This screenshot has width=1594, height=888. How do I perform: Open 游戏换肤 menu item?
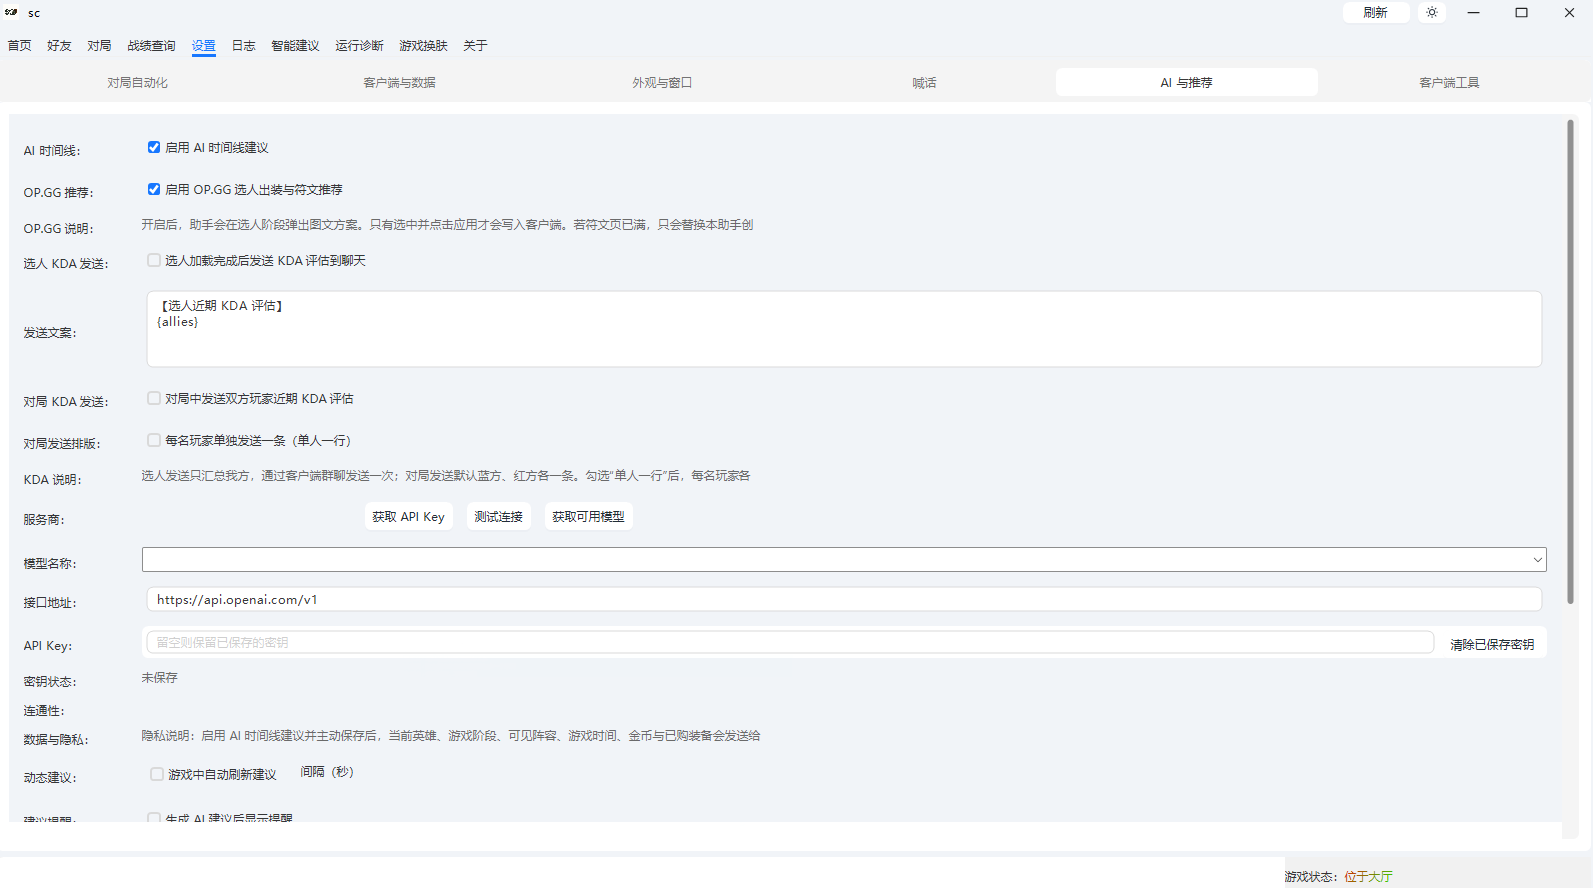(423, 46)
